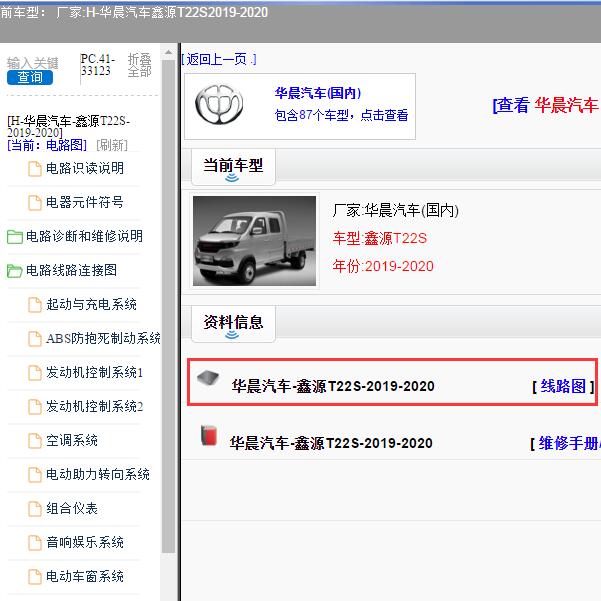The height and width of the screenshot is (601, 601).
Task: Click the [当前：电路图] link
Action: [x=47, y=145]
